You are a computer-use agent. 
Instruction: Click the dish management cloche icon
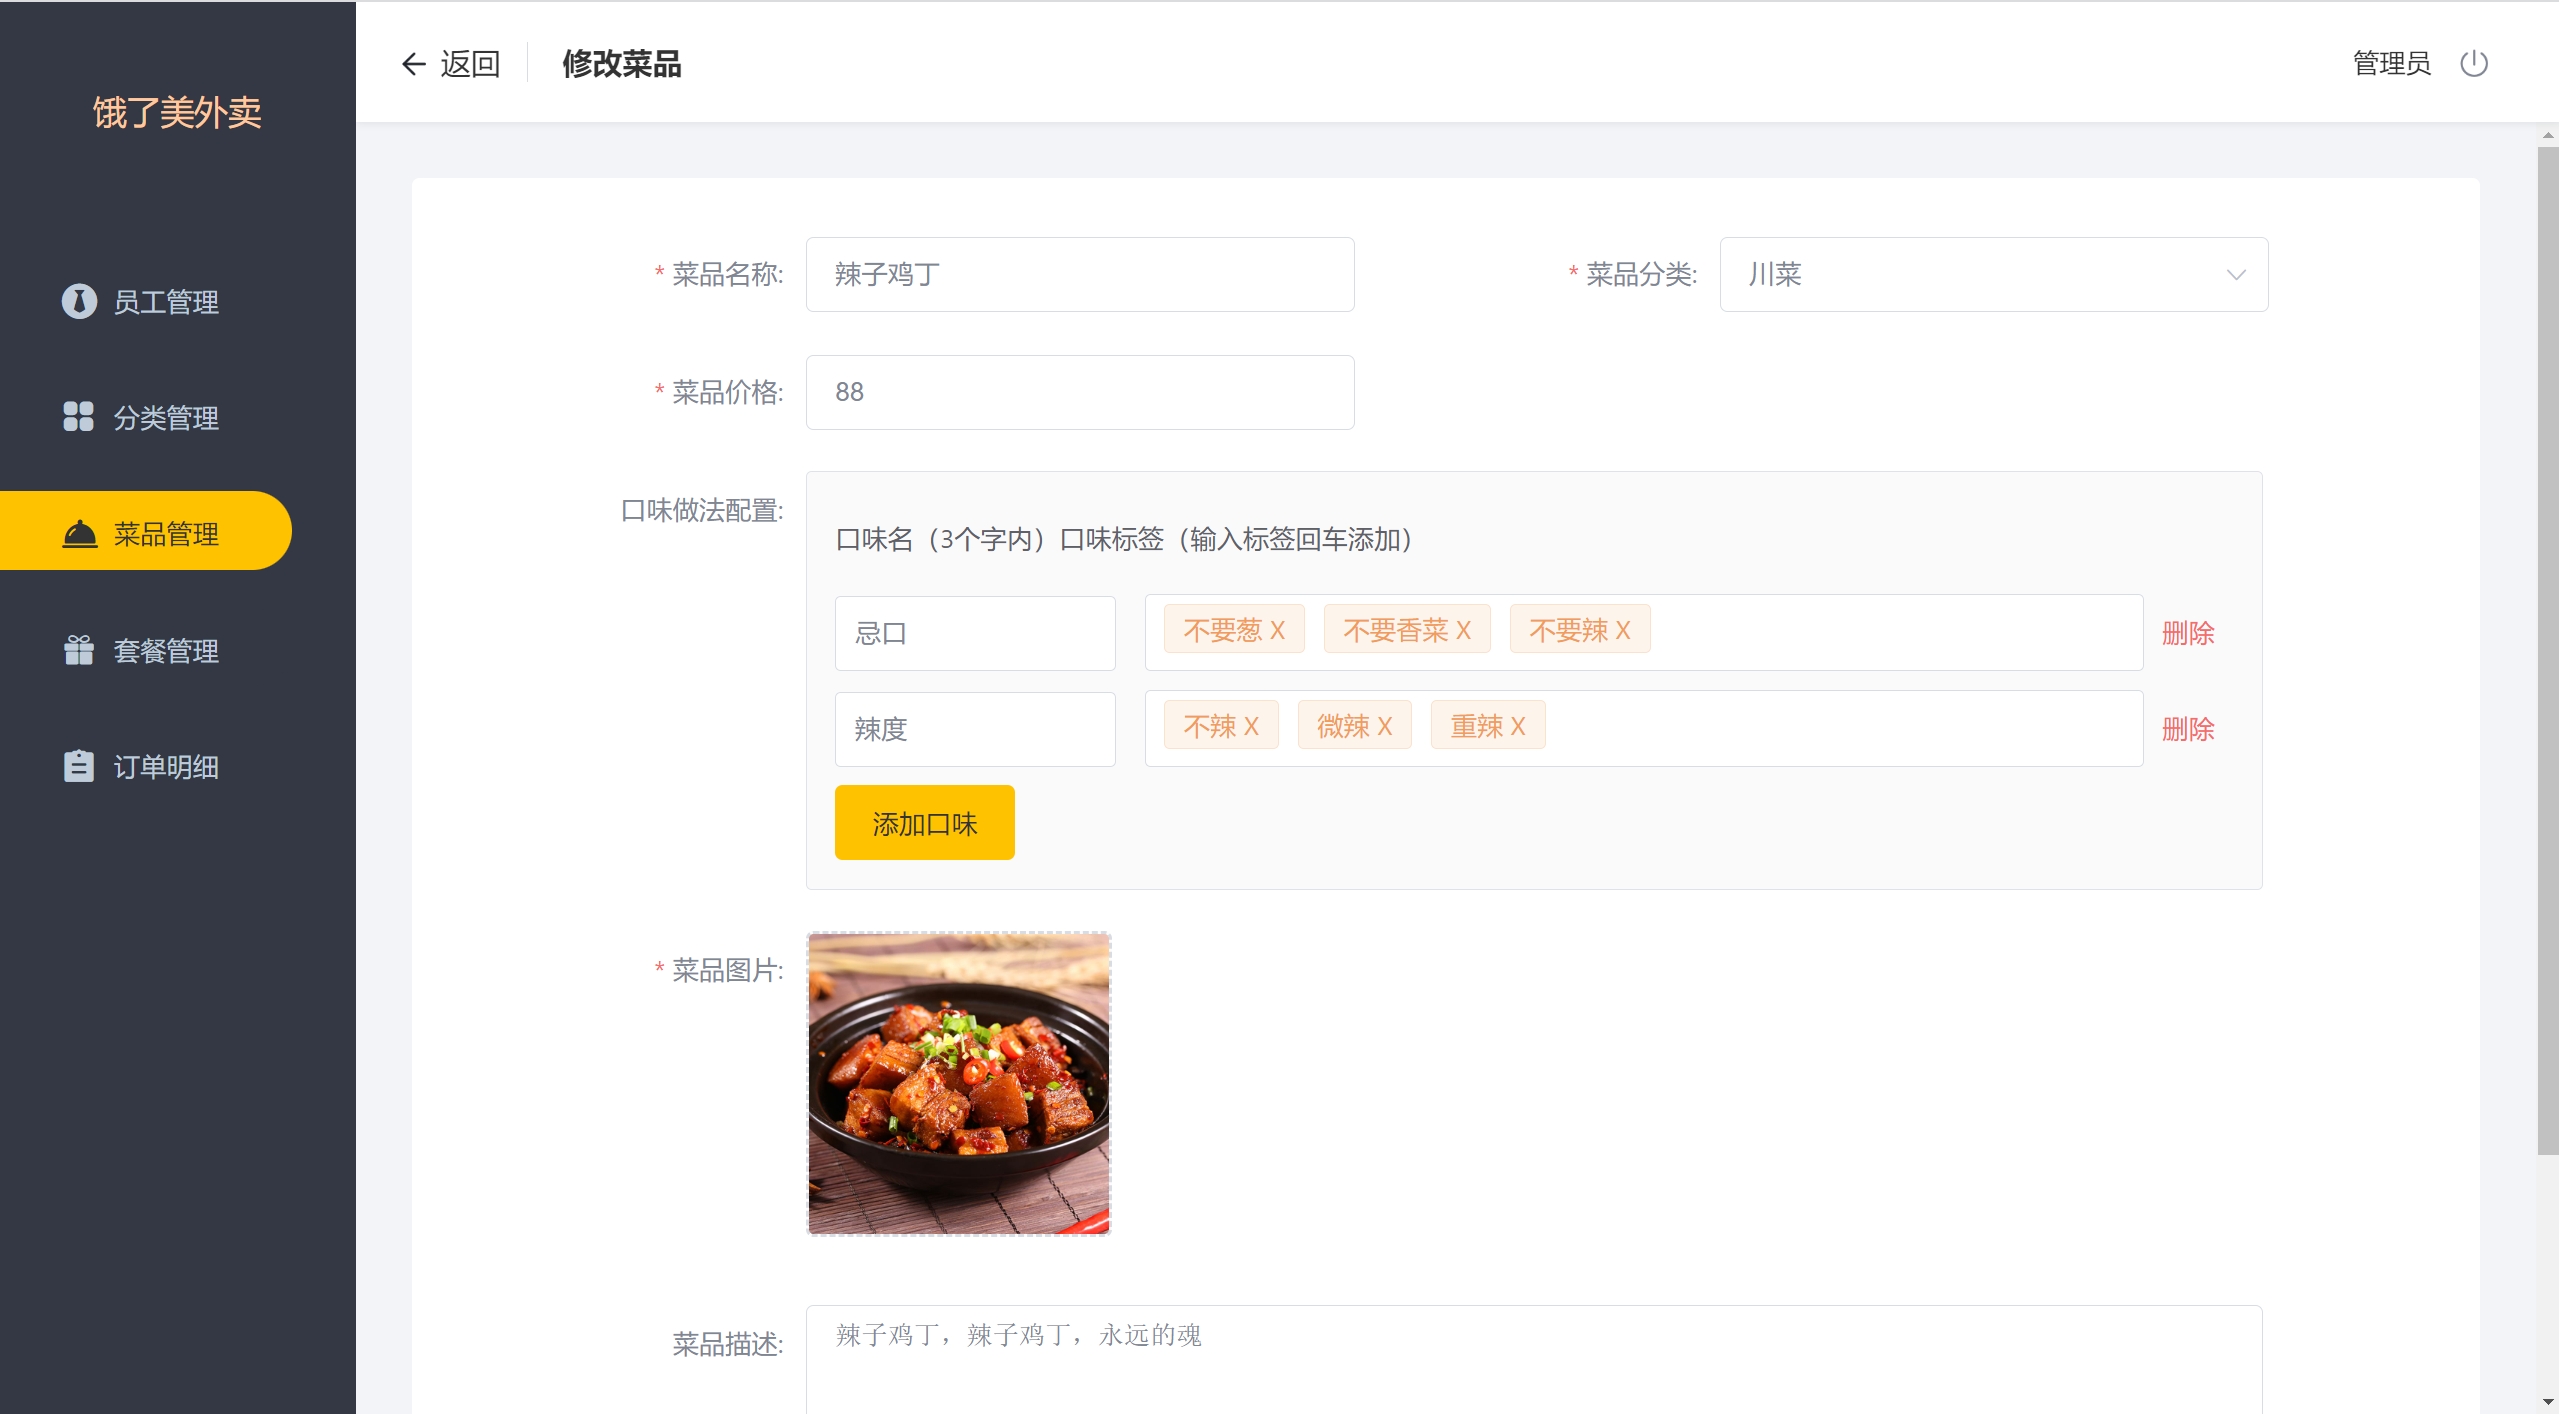pyautogui.click(x=80, y=534)
